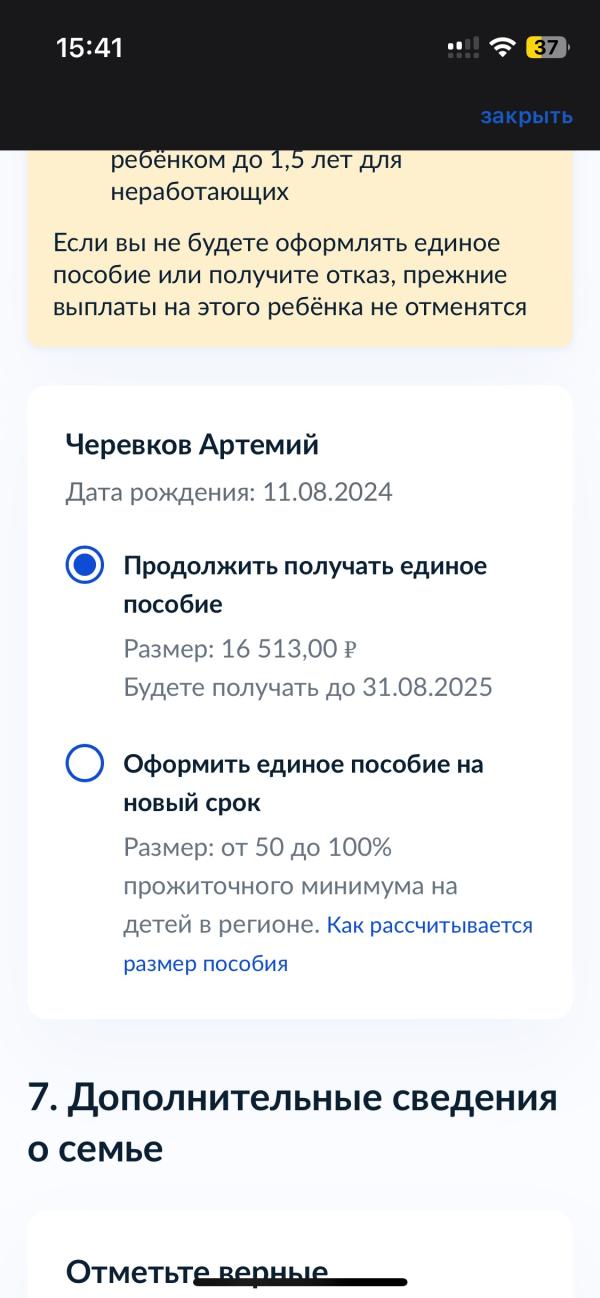Tap the Wi-Fi icon in status bar
This screenshot has height=1298, width=600.
click(504, 47)
